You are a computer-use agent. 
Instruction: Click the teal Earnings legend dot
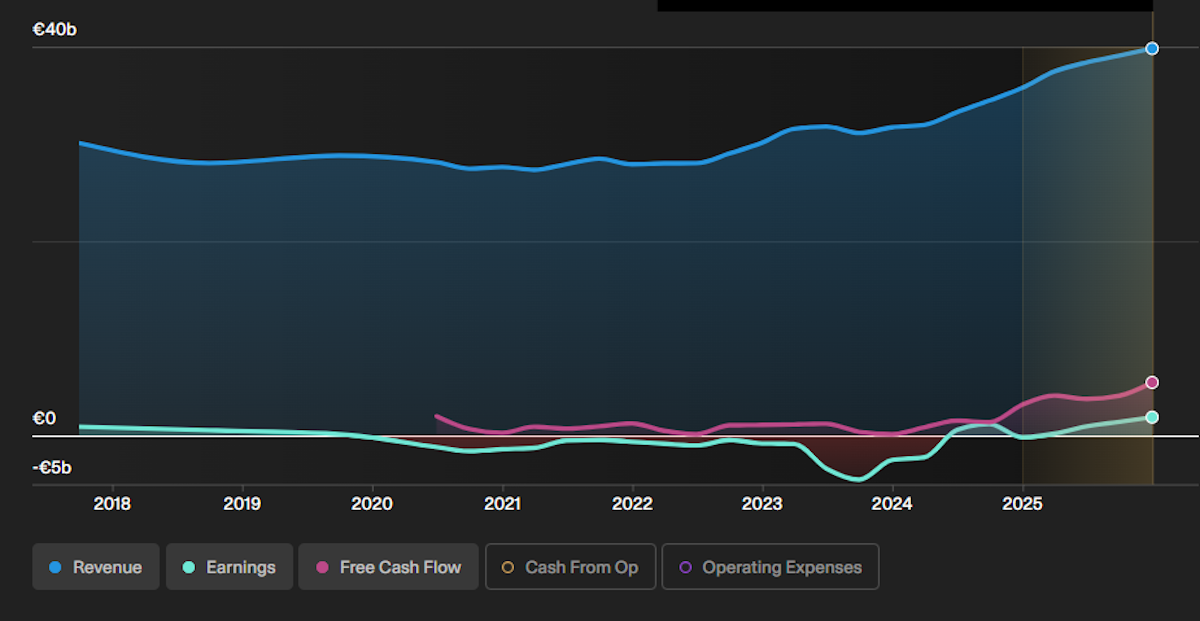click(x=189, y=567)
